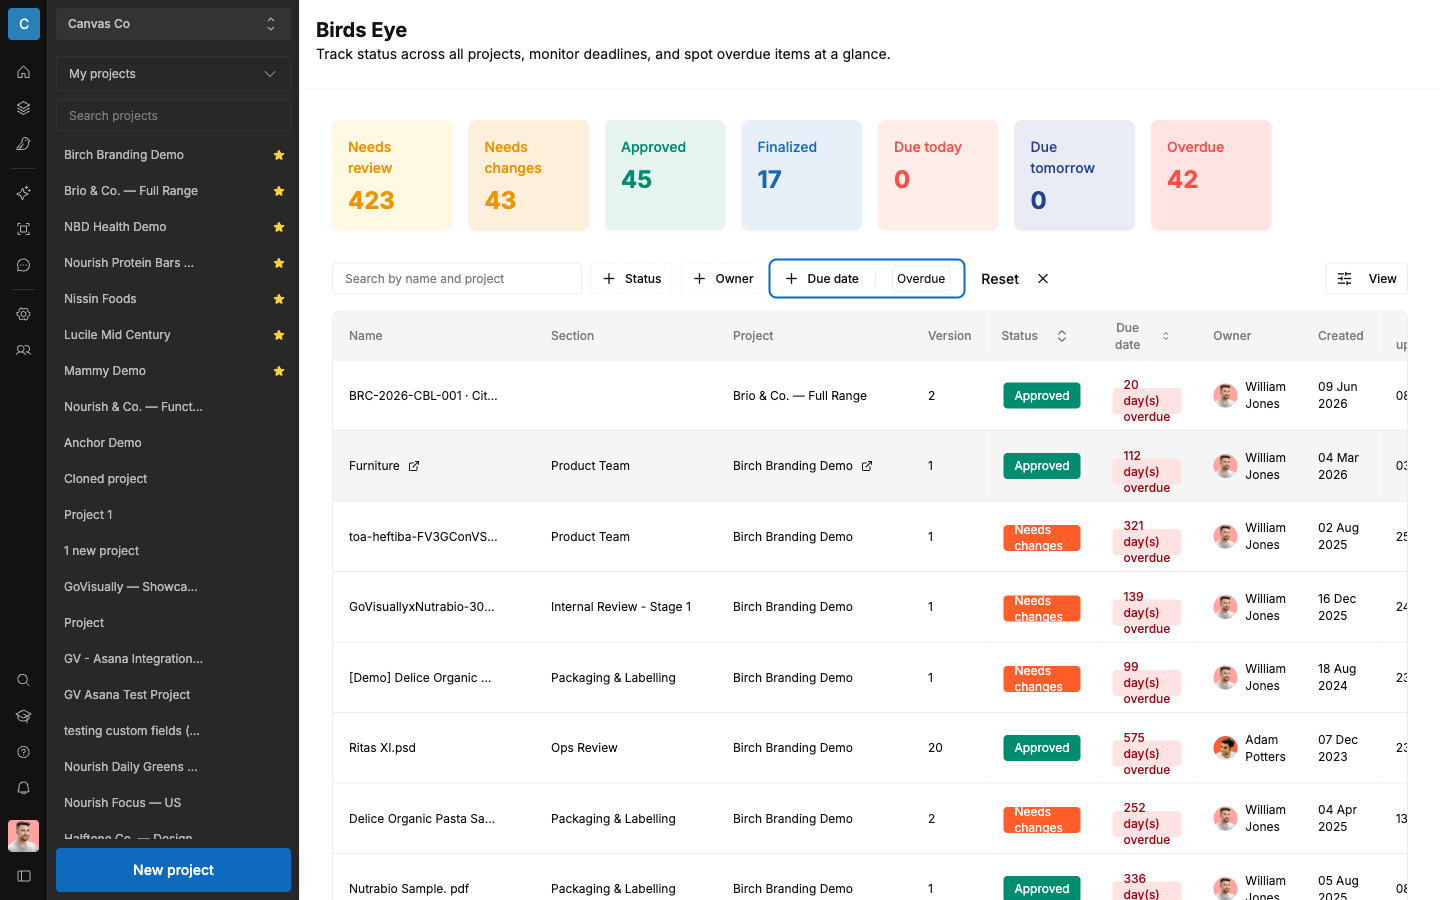This screenshot has width=1440, height=900.
Task: Click the BRC-2026-CBL-001 item name
Action: (x=423, y=396)
